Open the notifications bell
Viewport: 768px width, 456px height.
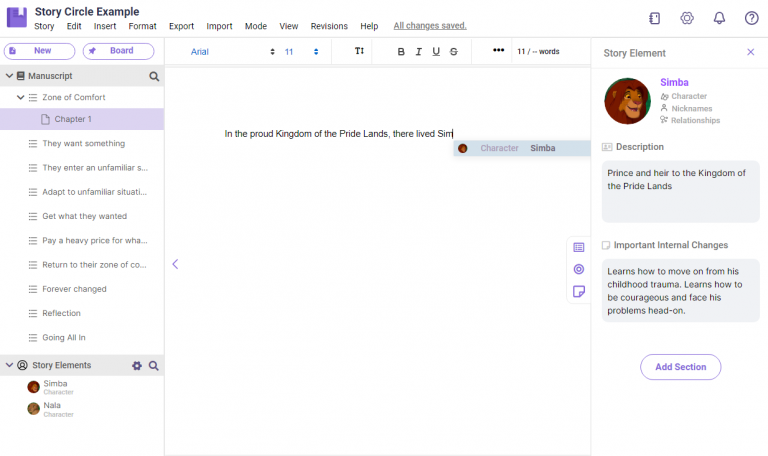[x=719, y=19]
